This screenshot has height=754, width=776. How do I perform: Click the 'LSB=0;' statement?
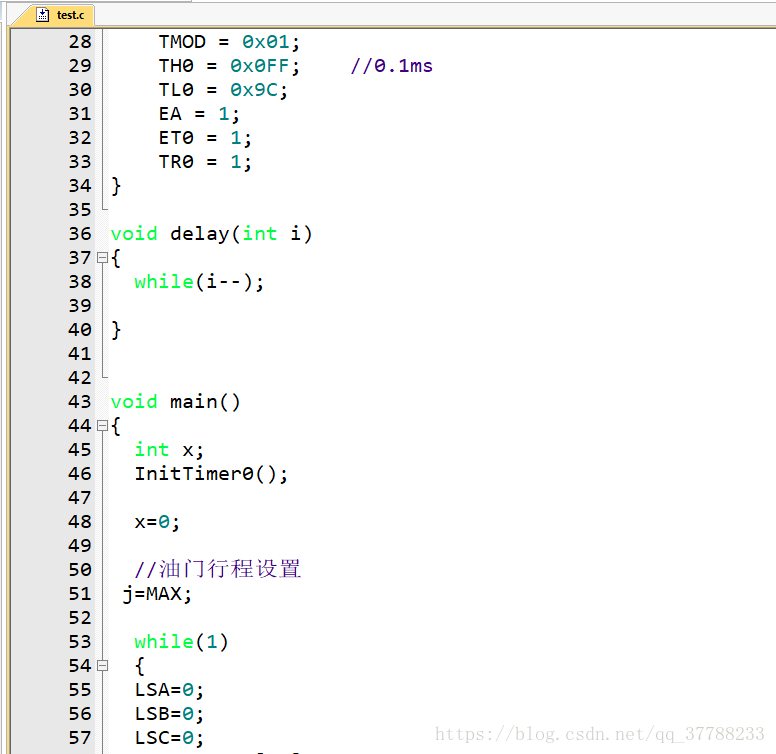(x=169, y=714)
